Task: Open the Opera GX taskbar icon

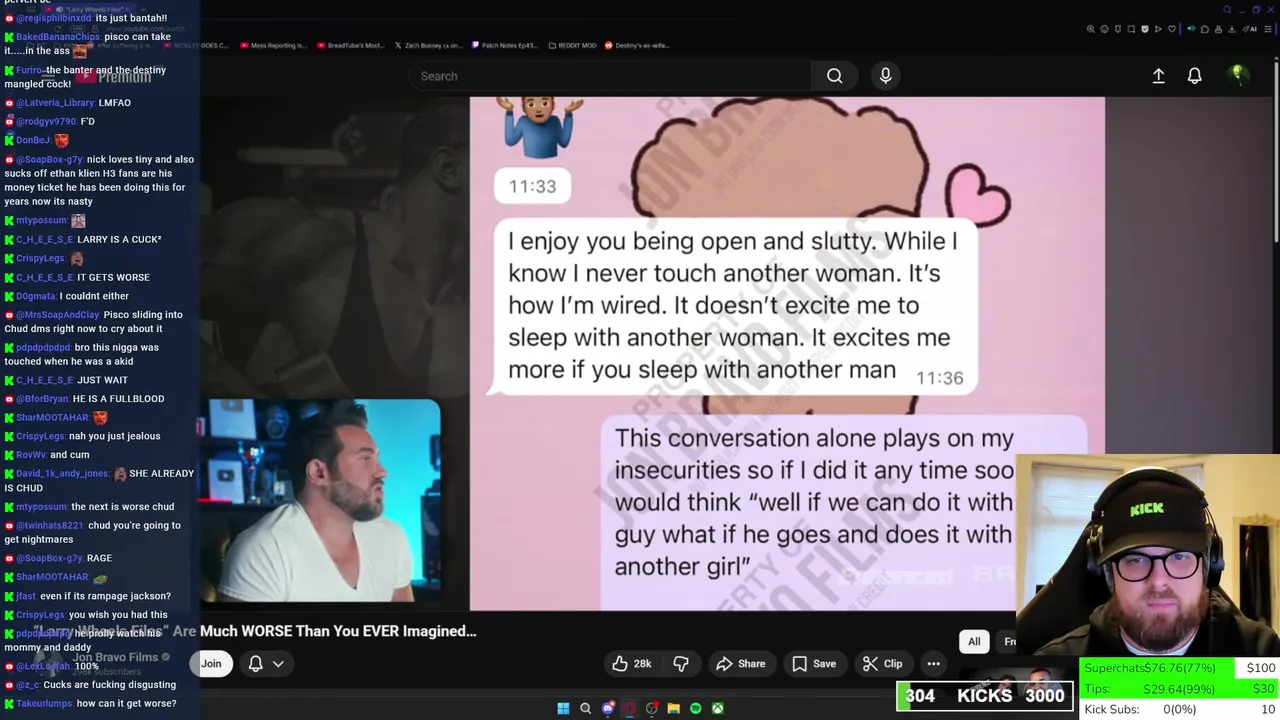Action: click(630, 708)
